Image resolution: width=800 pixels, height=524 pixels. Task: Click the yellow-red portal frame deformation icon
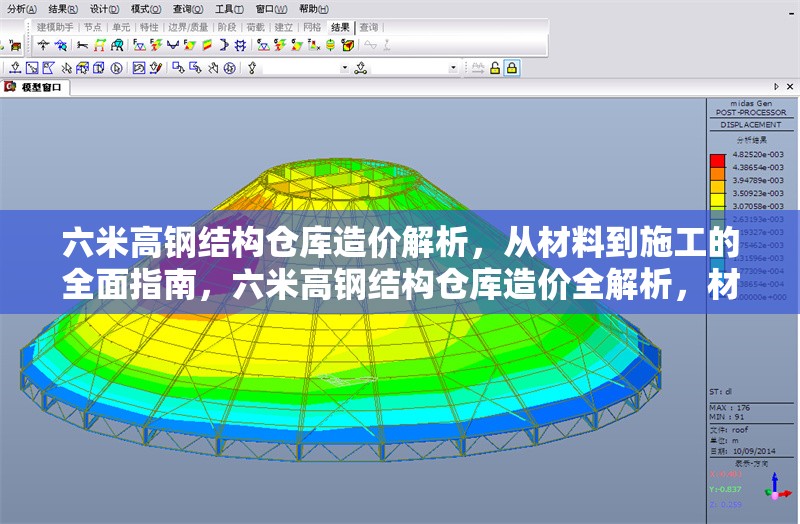(x=99, y=45)
